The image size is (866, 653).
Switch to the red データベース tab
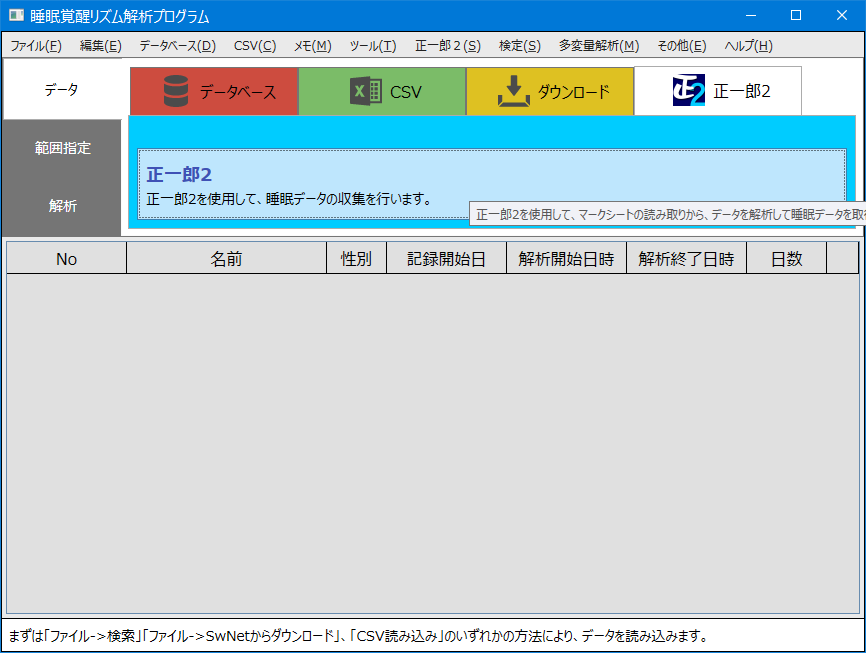(x=214, y=91)
